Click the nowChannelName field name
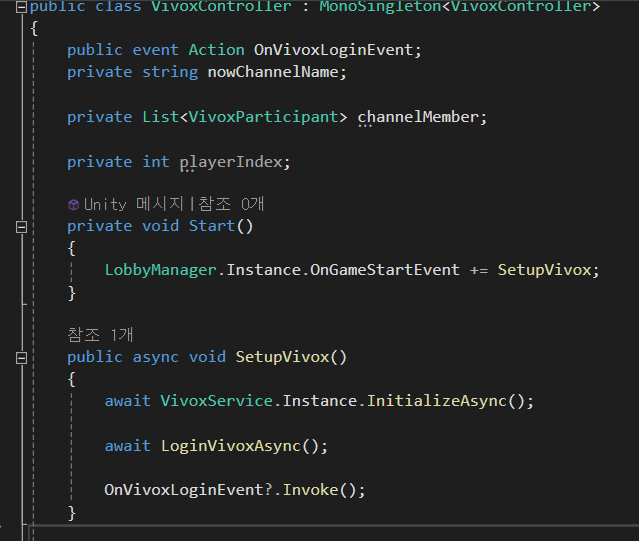The width and height of the screenshot is (639, 541). click(273, 72)
